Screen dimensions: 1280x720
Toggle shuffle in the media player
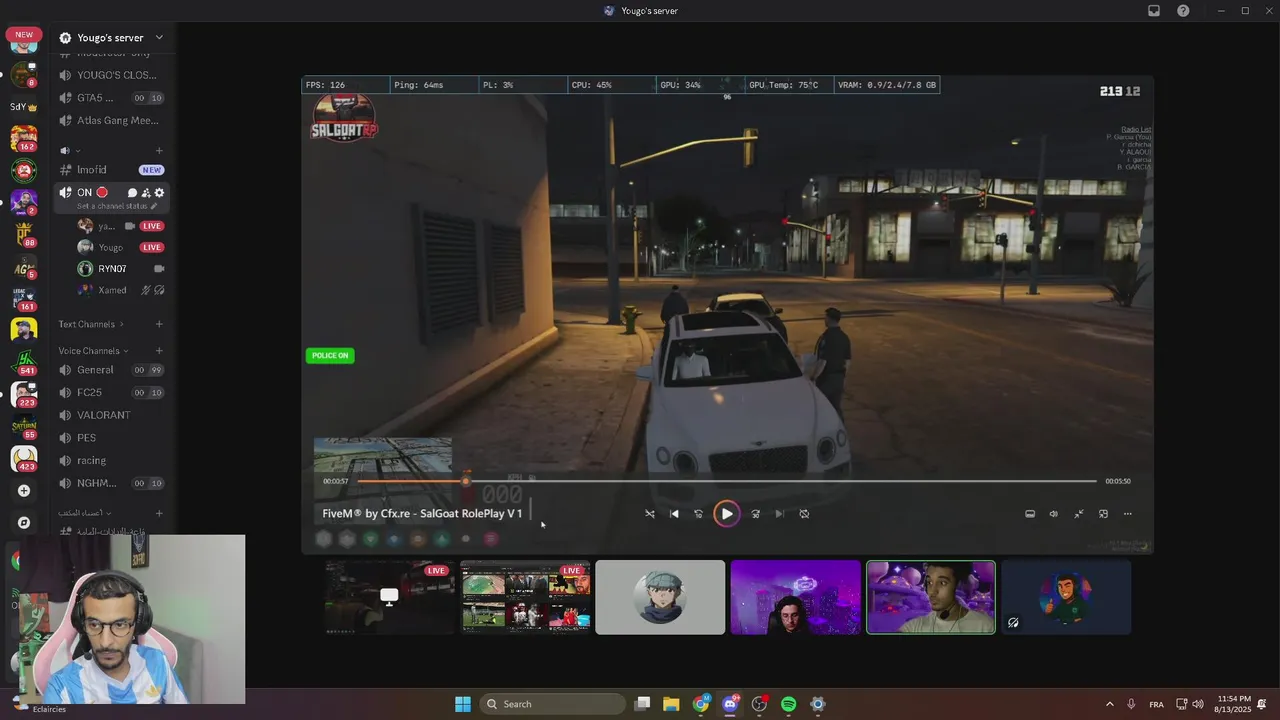[650, 514]
